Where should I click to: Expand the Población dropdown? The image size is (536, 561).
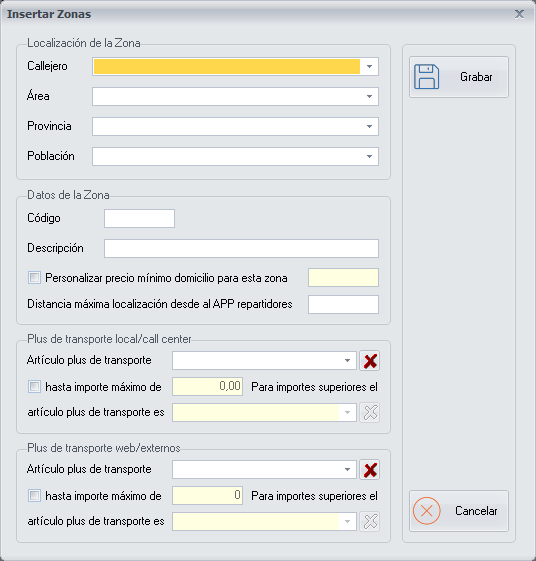pyautogui.click(x=369, y=157)
